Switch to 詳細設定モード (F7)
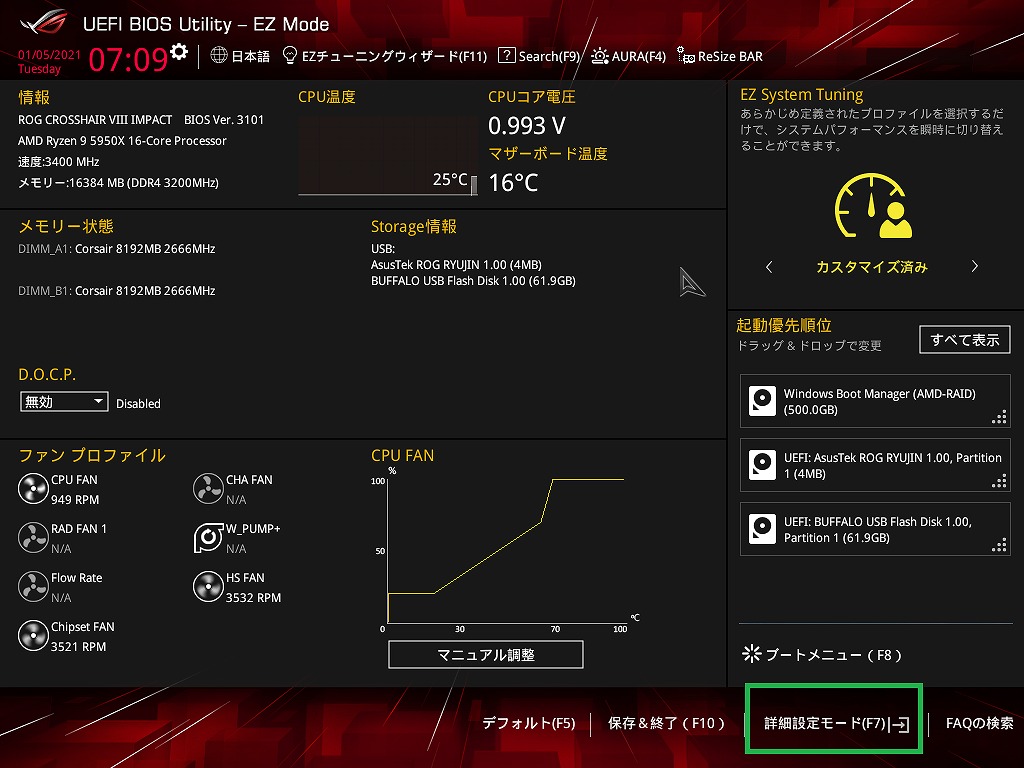Viewport: 1024px width, 768px height. tap(836, 724)
